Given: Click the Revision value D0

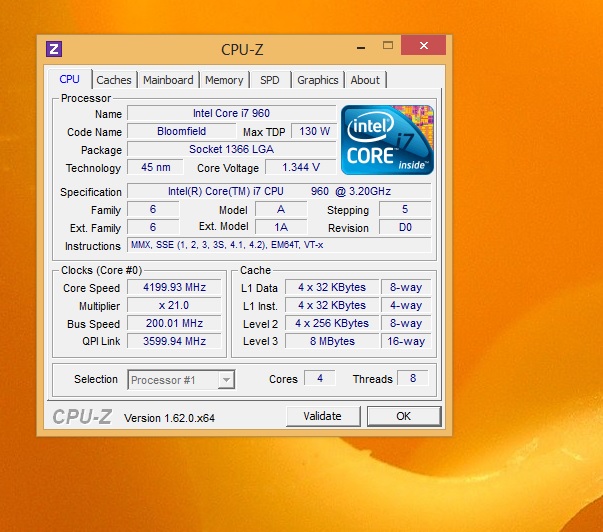Looking at the screenshot, I should click(405, 227).
